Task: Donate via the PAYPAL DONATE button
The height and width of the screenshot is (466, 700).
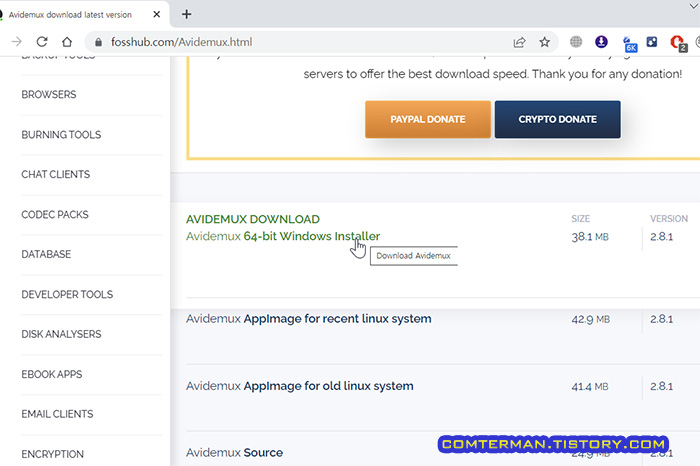Action: (x=428, y=119)
